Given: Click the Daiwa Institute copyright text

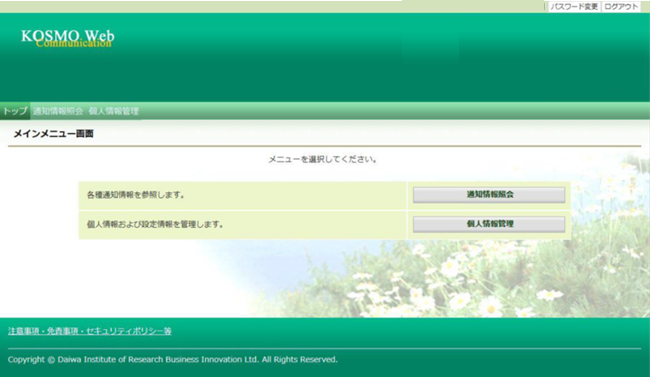Looking at the screenshot, I should pos(172,360).
